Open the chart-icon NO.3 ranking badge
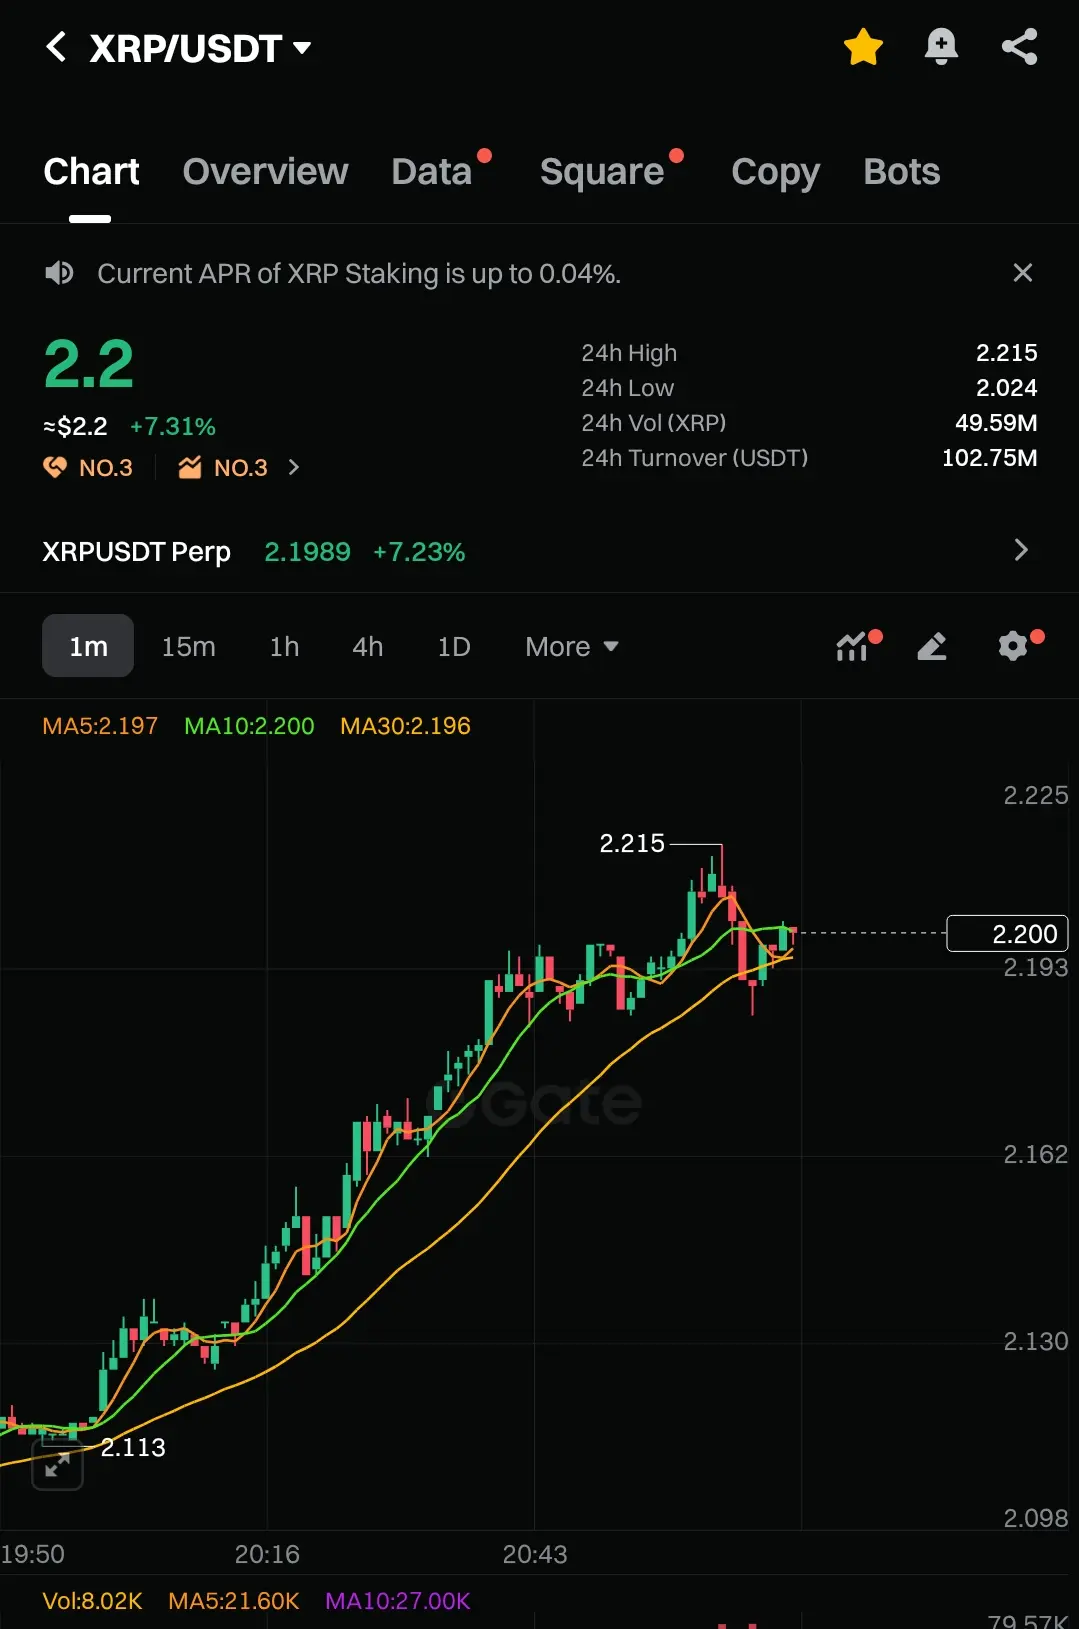The width and height of the screenshot is (1079, 1629). [223, 468]
